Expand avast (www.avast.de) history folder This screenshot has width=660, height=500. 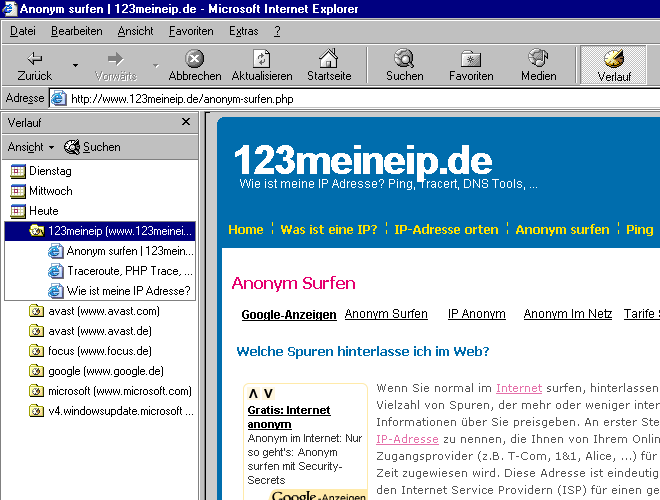coord(90,331)
